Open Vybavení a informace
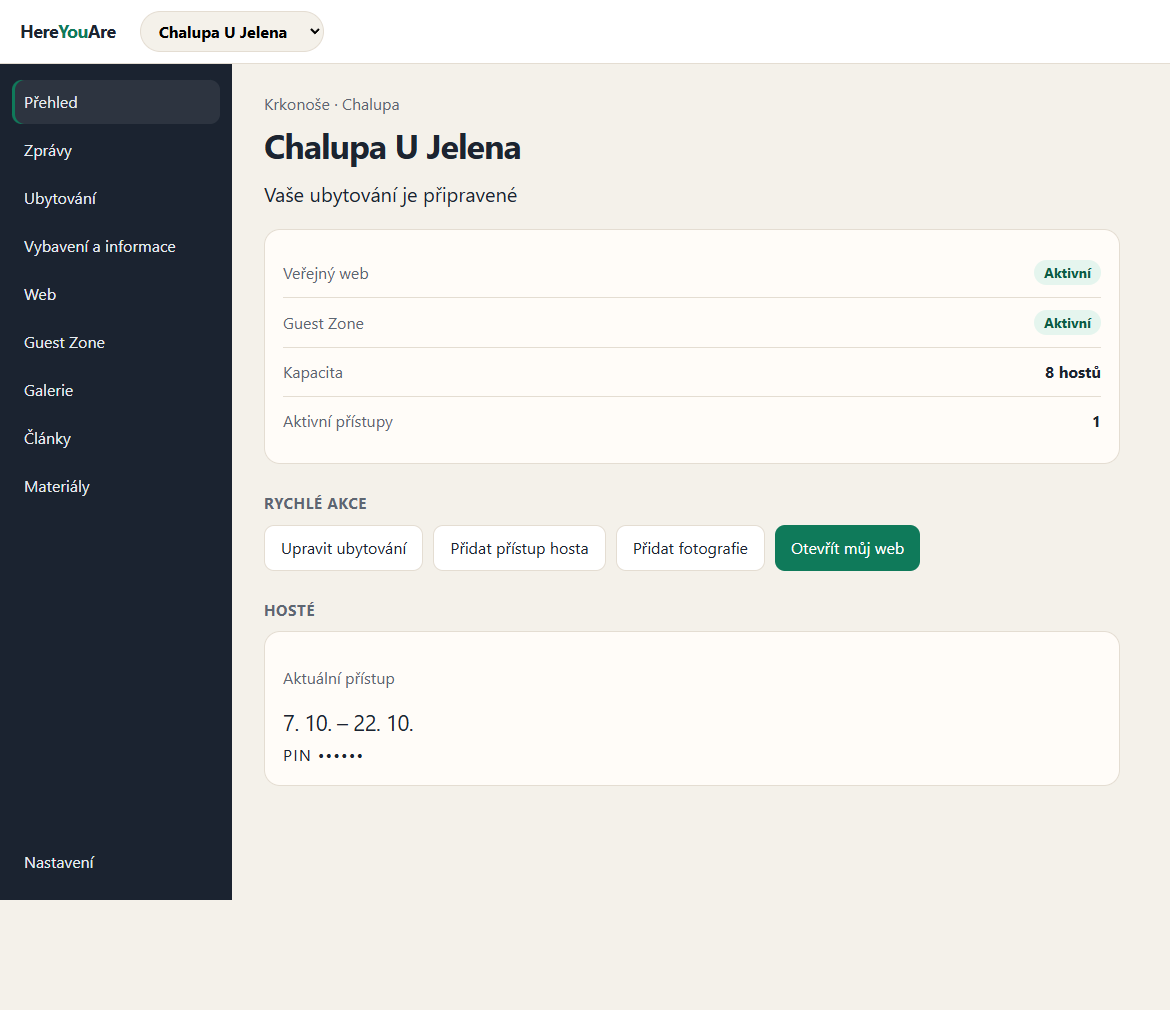 tap(116, 246)
